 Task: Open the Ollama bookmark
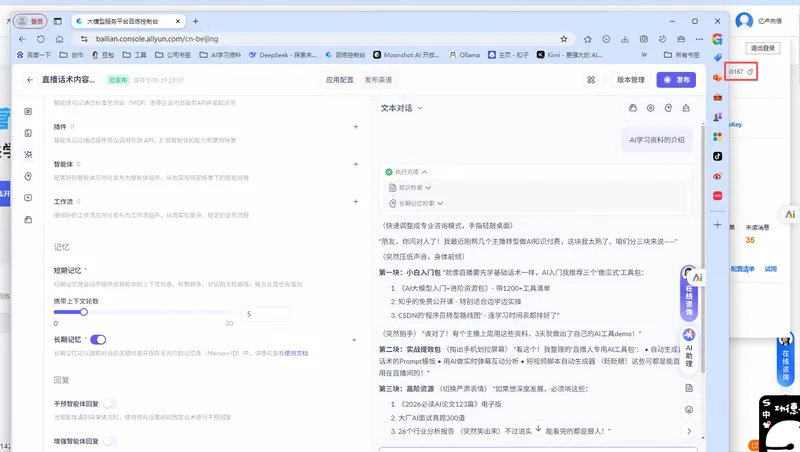pos(465,55)
